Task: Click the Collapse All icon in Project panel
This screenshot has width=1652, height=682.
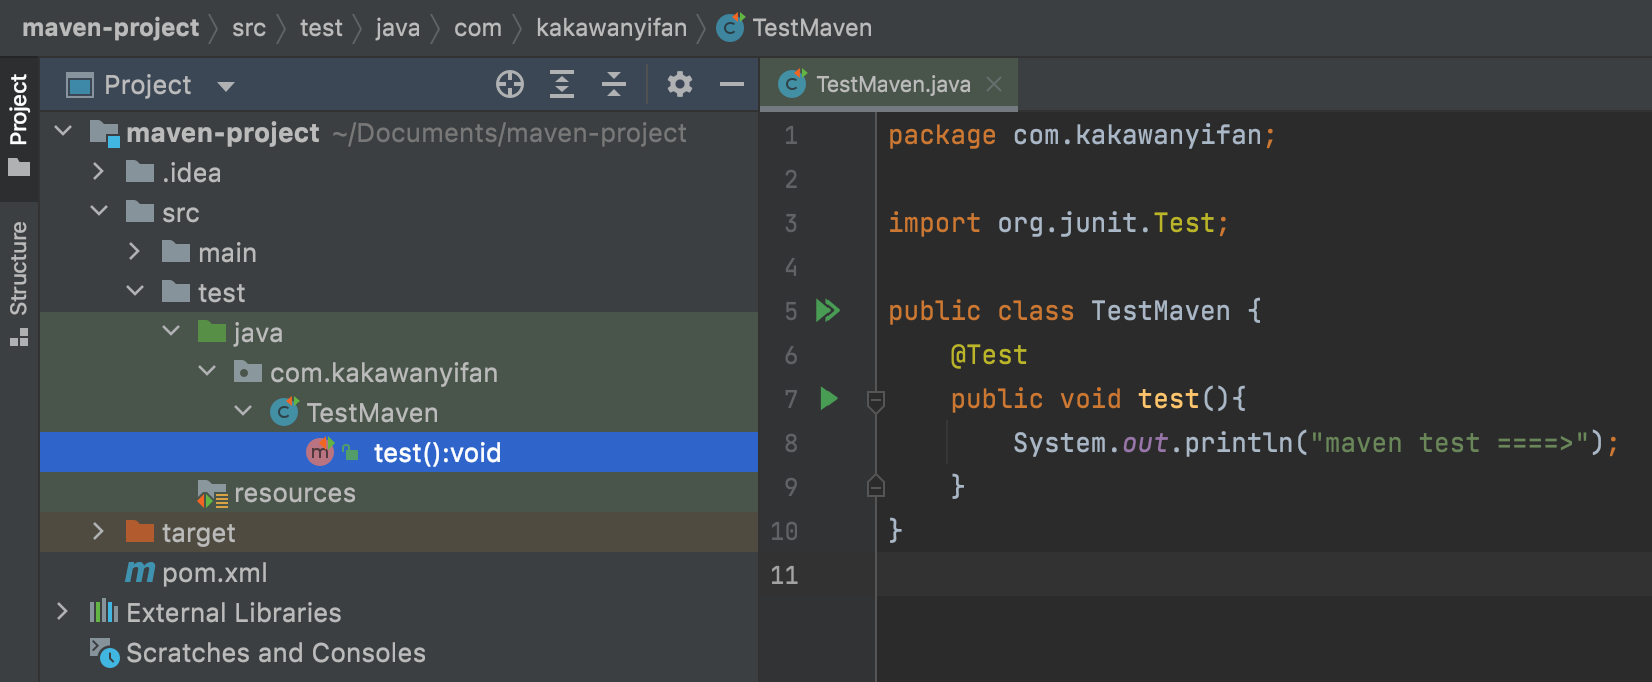Action: [614, 85]
